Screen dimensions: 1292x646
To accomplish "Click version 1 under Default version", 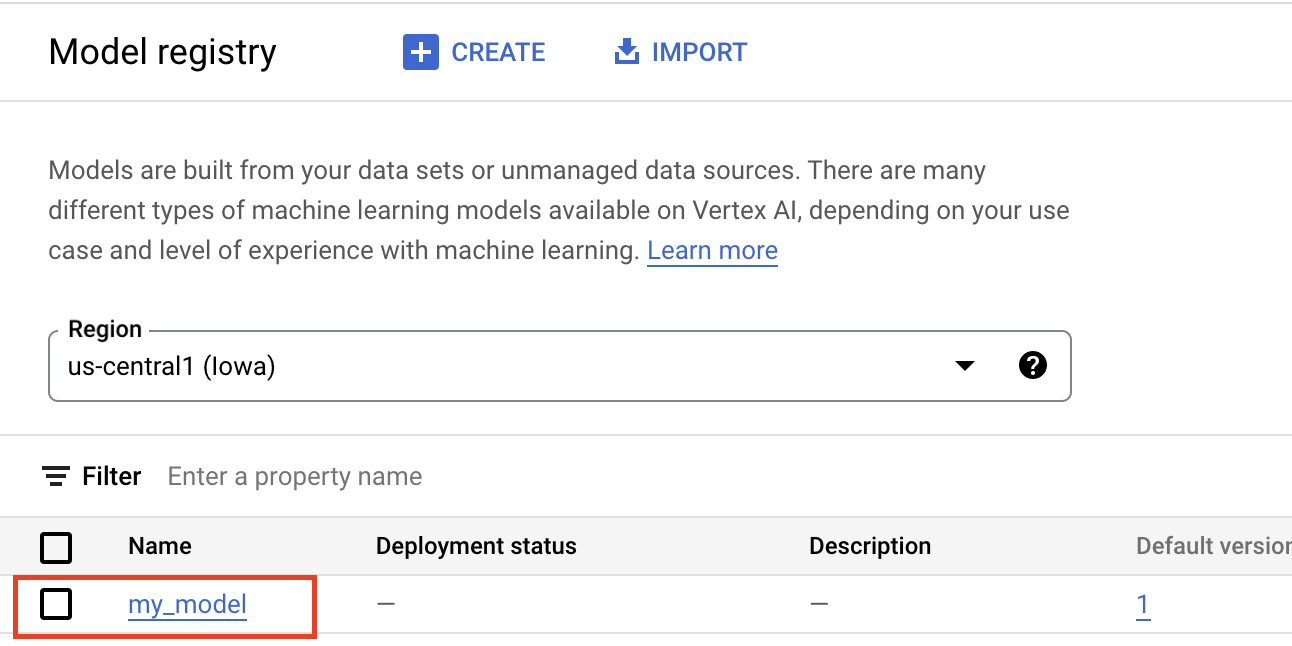I will 1143,604.
